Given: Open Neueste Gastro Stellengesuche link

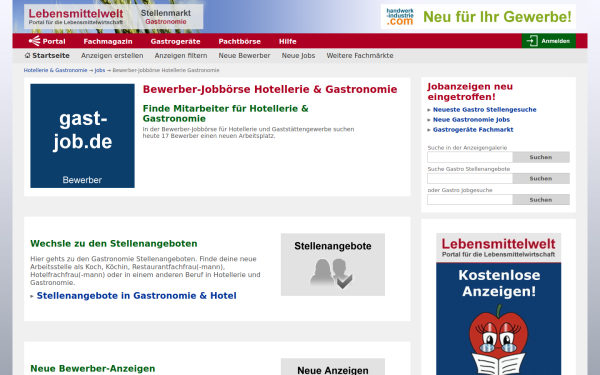Looking at the screenshot, I should (x=484, y=109).
